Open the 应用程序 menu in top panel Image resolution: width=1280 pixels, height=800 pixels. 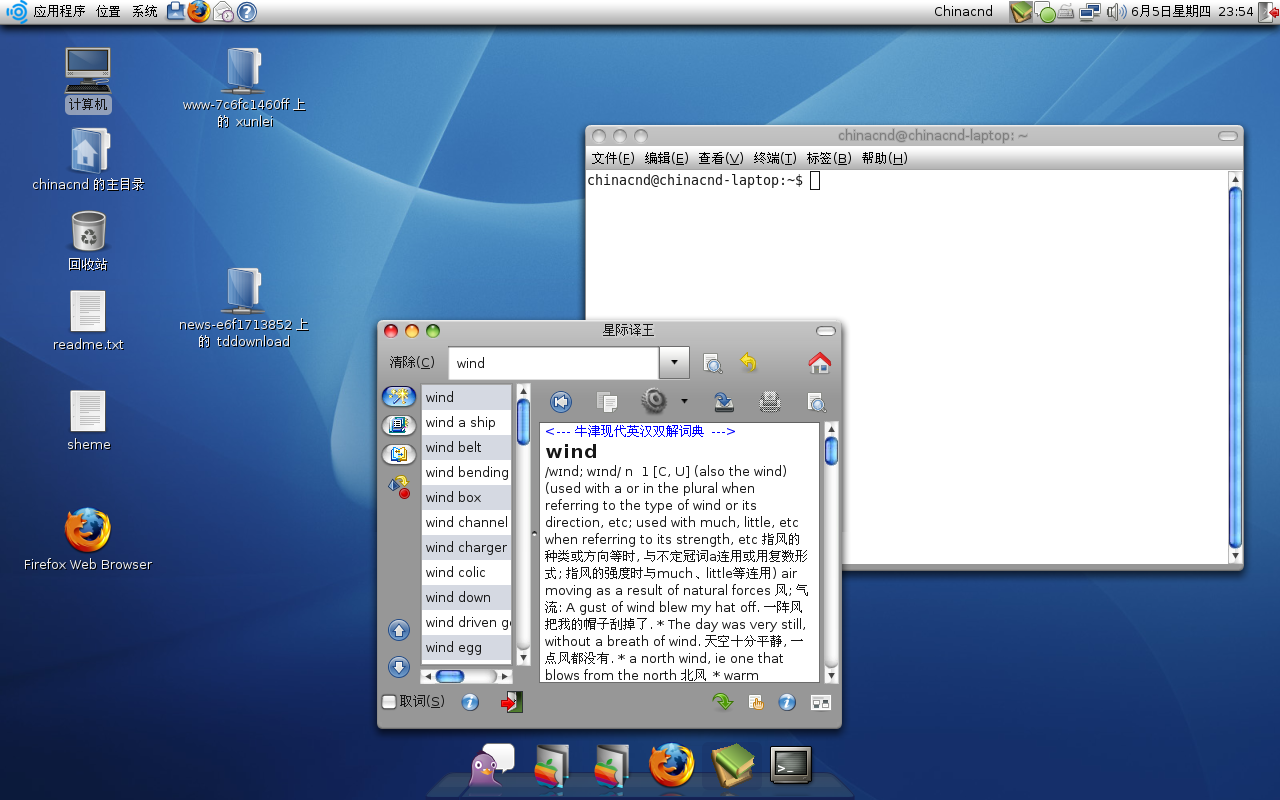tap(59, 12)
